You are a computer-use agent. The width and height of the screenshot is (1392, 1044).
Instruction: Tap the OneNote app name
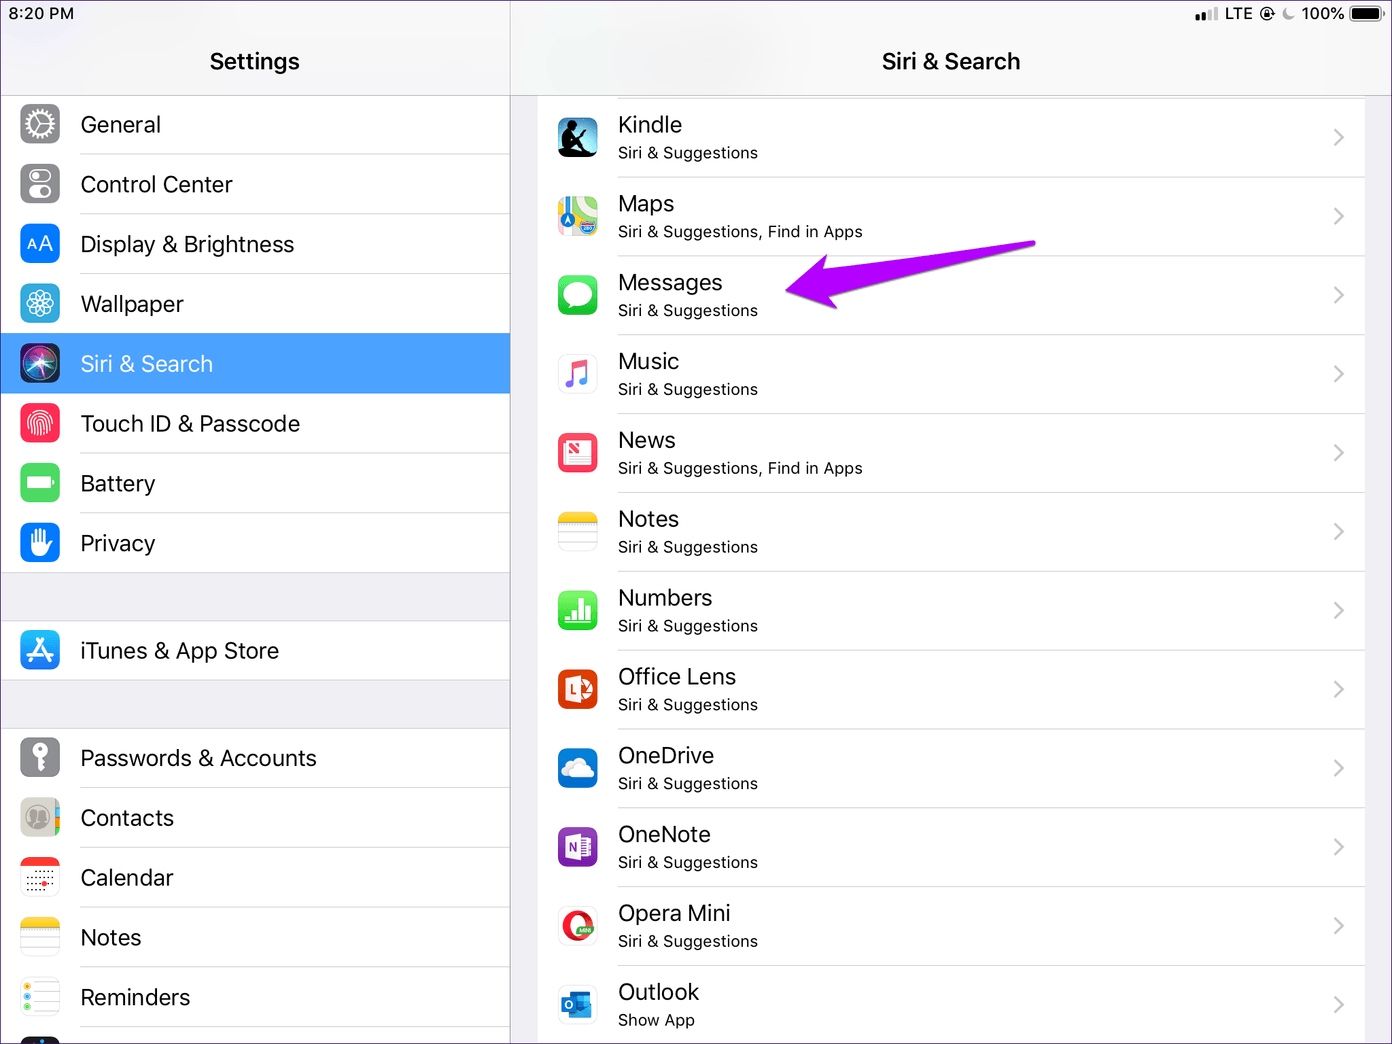[x=665, y=834]
